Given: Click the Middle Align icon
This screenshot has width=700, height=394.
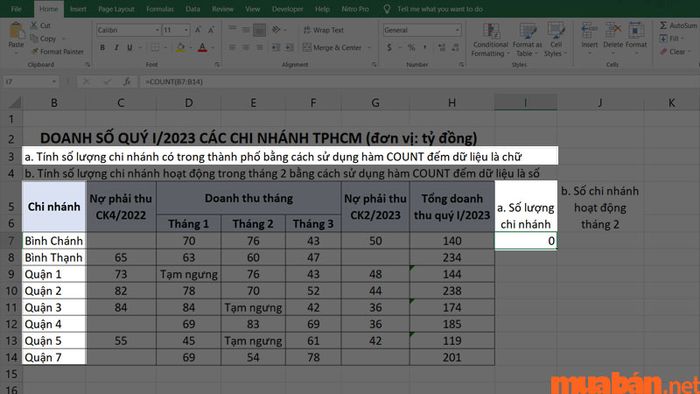Looking at the screenshot, I should [246, 29].
